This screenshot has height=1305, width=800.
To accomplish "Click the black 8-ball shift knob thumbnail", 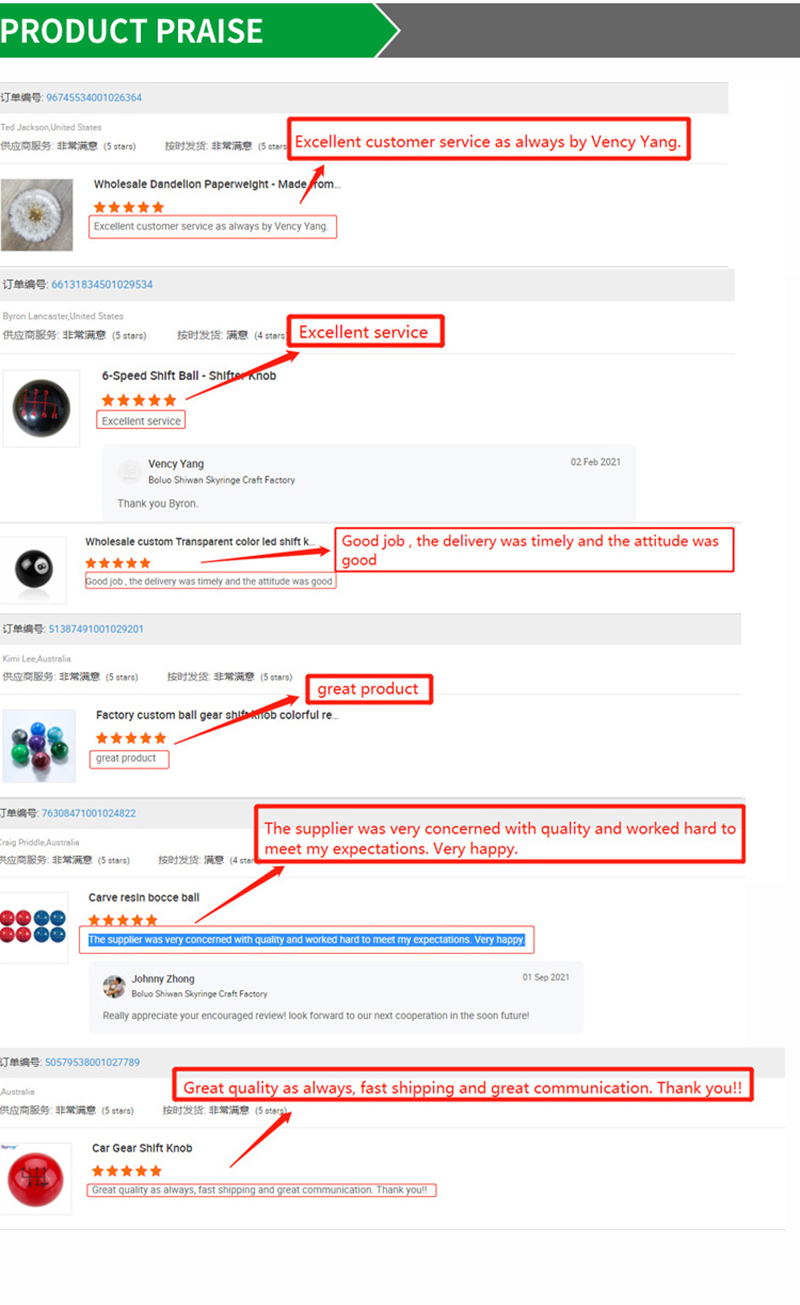I will coord(33,570).
